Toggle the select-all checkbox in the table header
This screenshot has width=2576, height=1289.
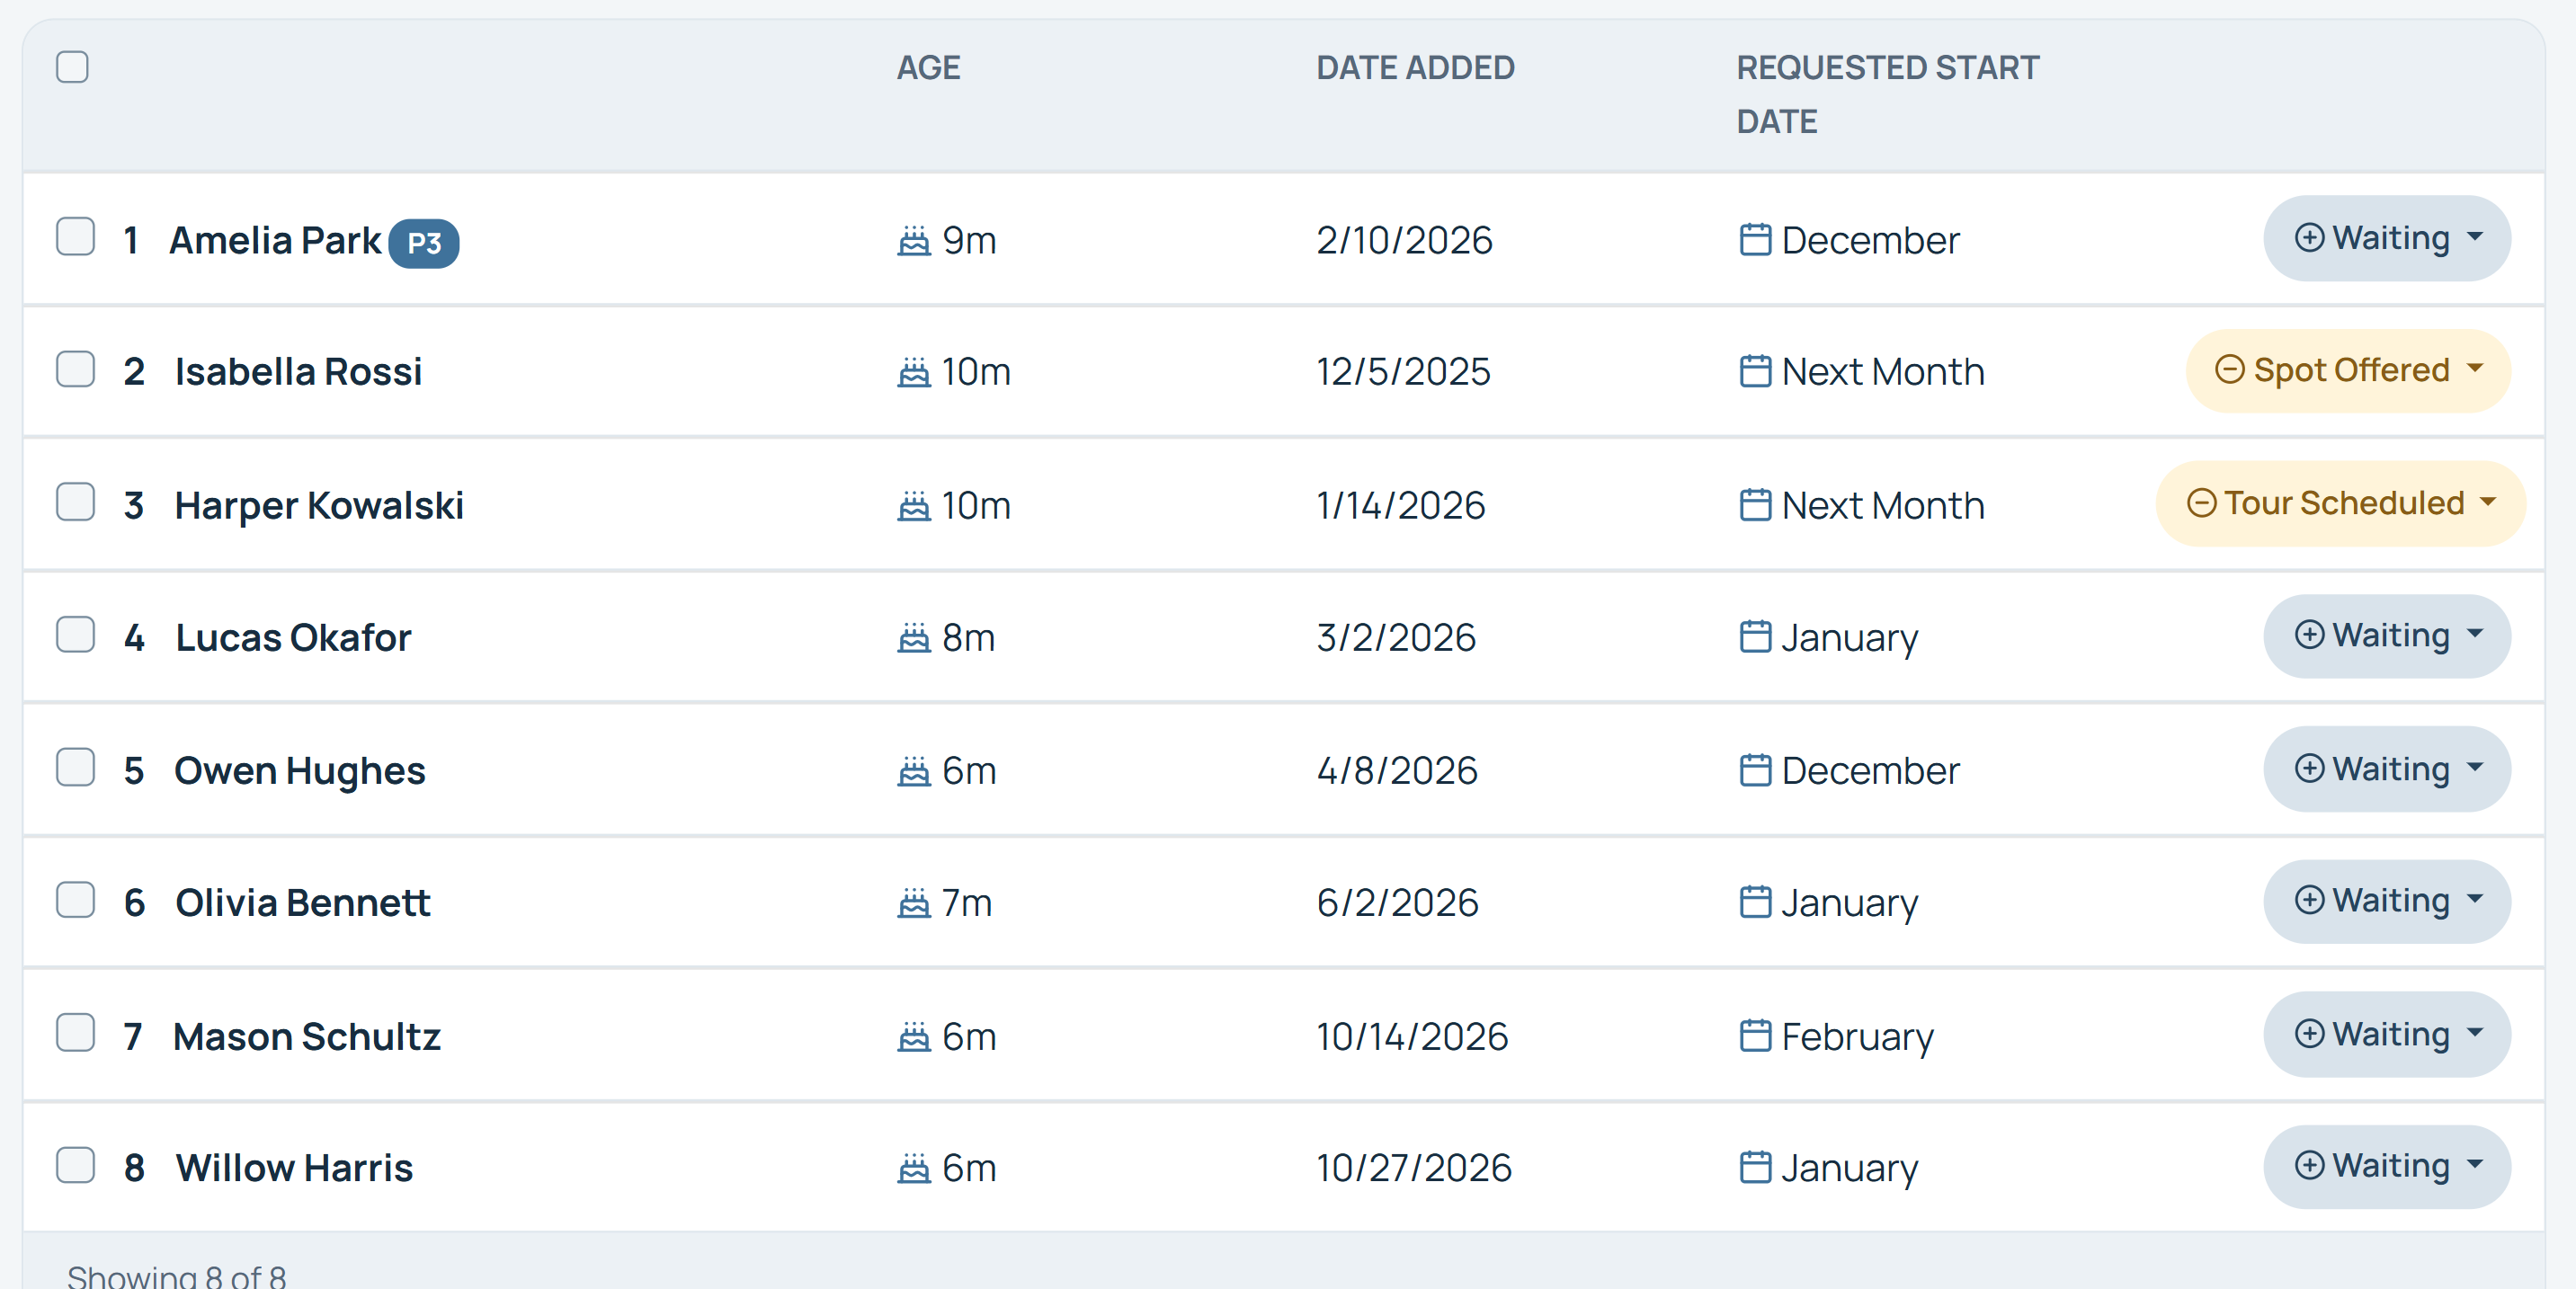pos(72,67)
